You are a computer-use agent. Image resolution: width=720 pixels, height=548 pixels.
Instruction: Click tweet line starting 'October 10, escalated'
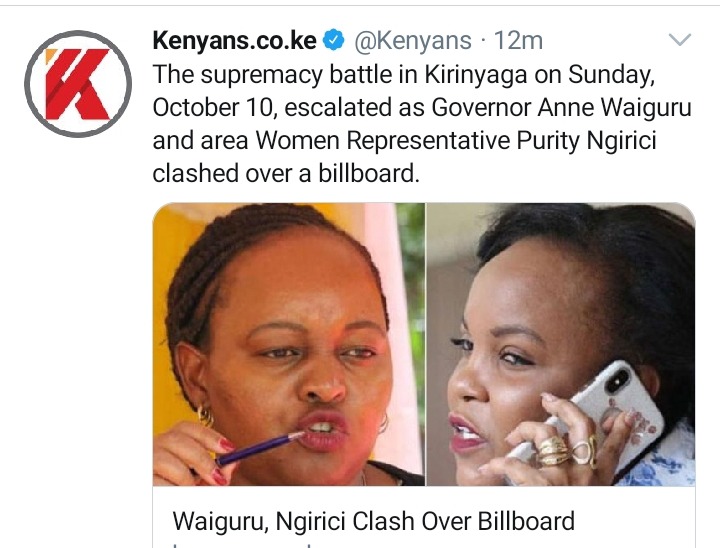click(422, 107)
